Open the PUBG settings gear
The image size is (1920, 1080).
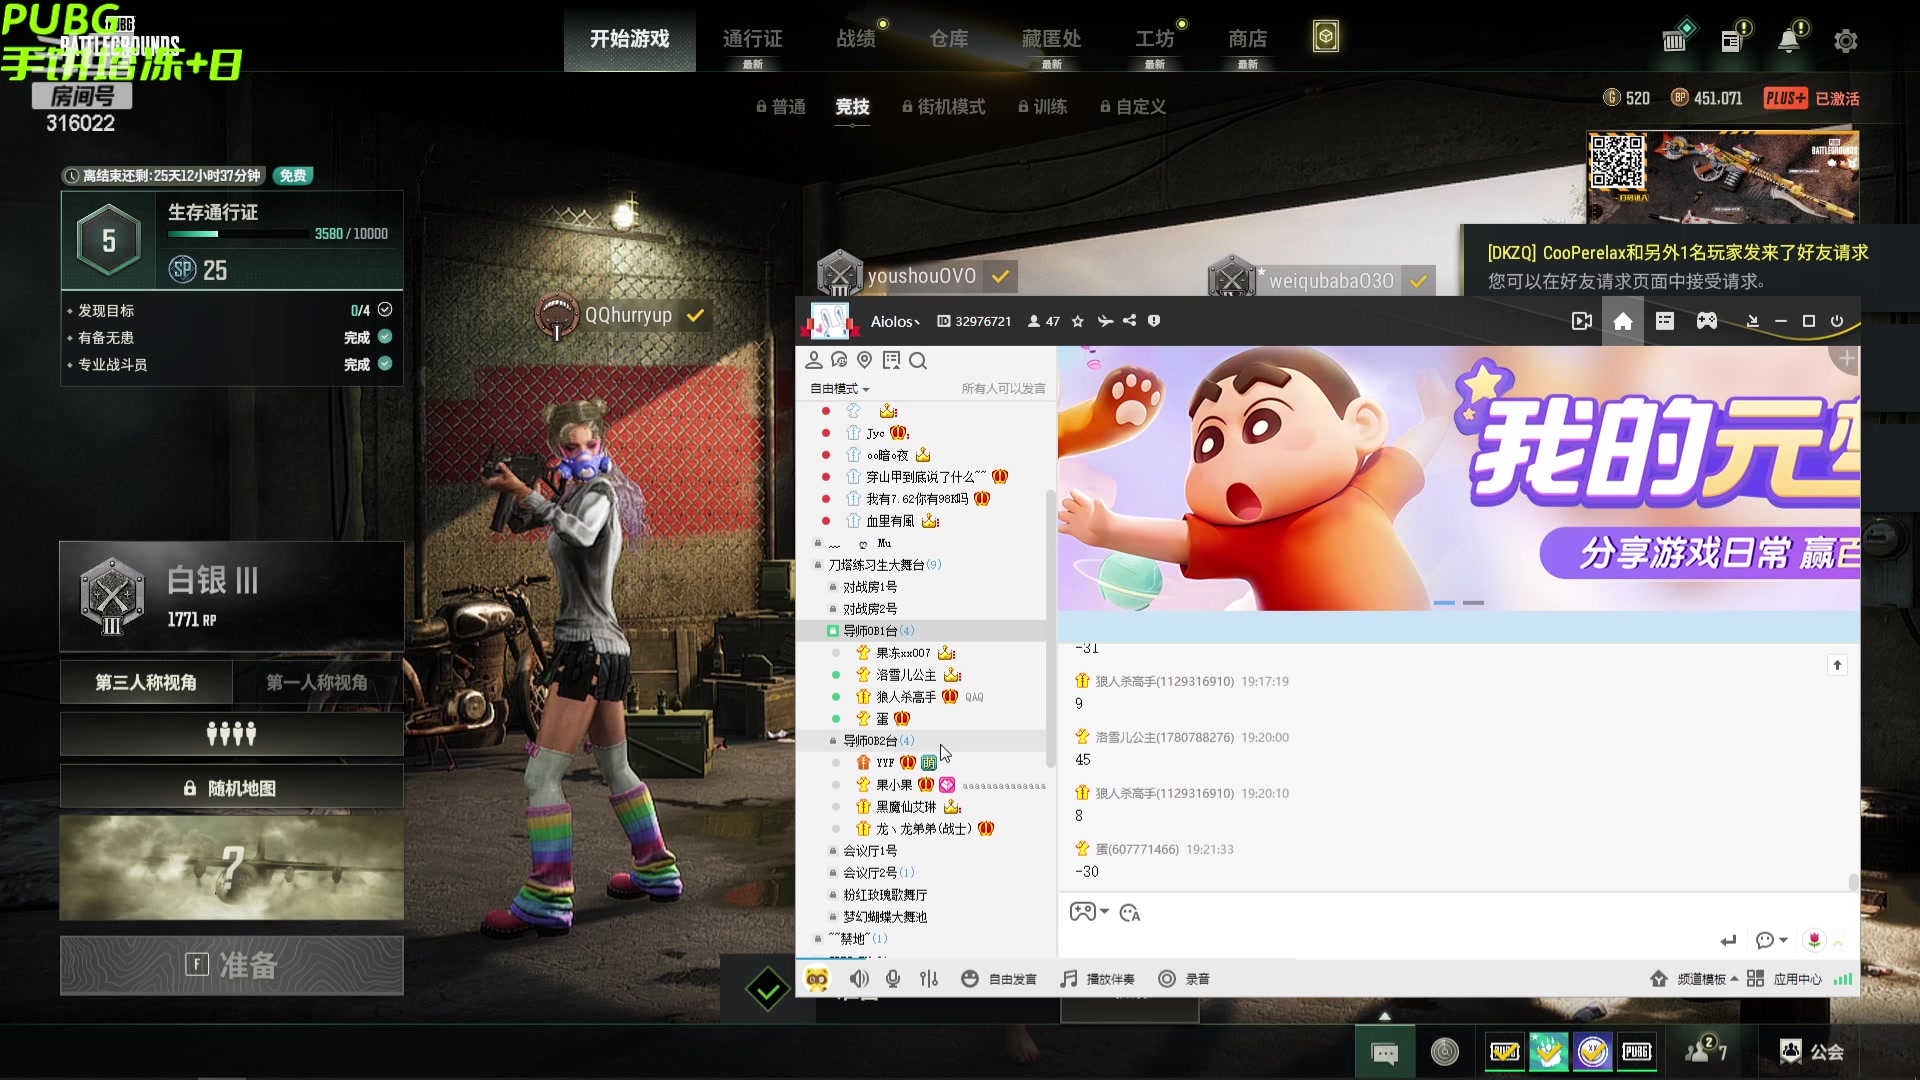coord(1846,41)
